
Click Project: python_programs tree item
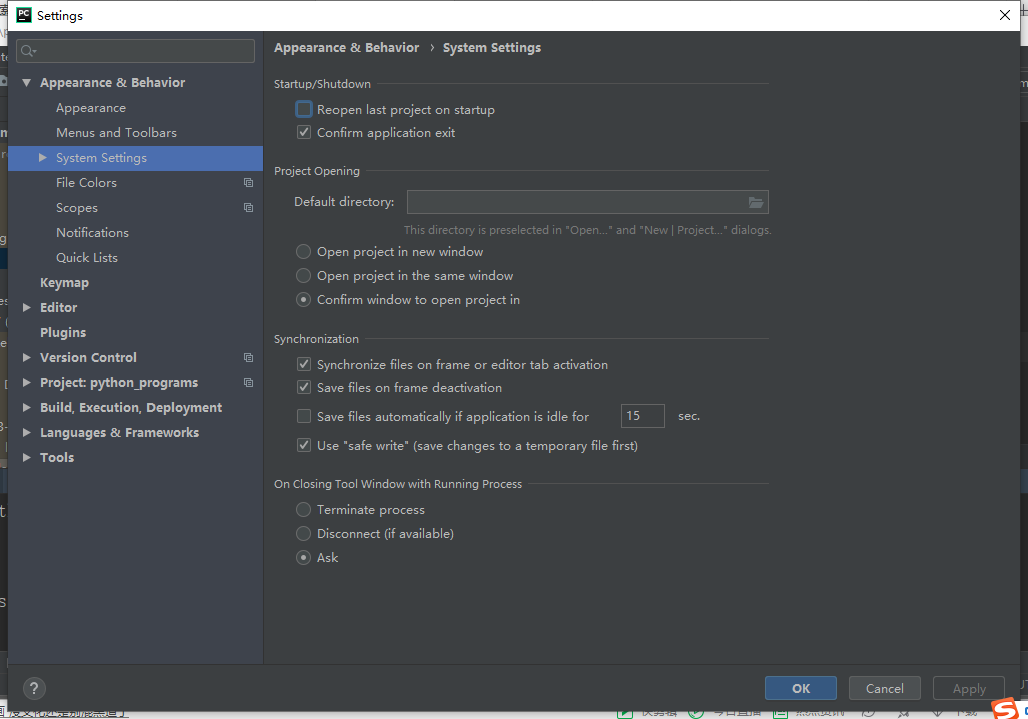pyautogui.click(x=119, y=383)
